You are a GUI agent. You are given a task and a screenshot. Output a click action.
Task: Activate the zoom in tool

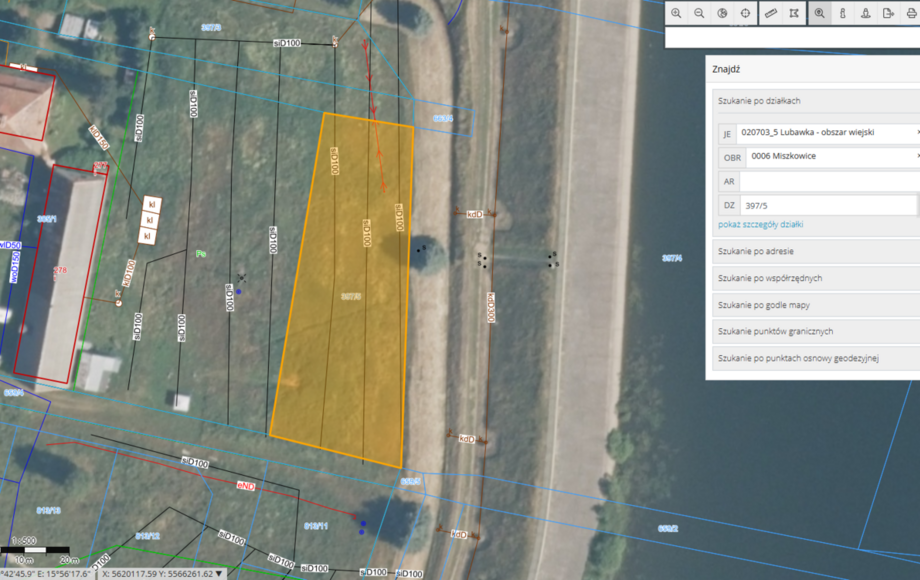point(676,13)
